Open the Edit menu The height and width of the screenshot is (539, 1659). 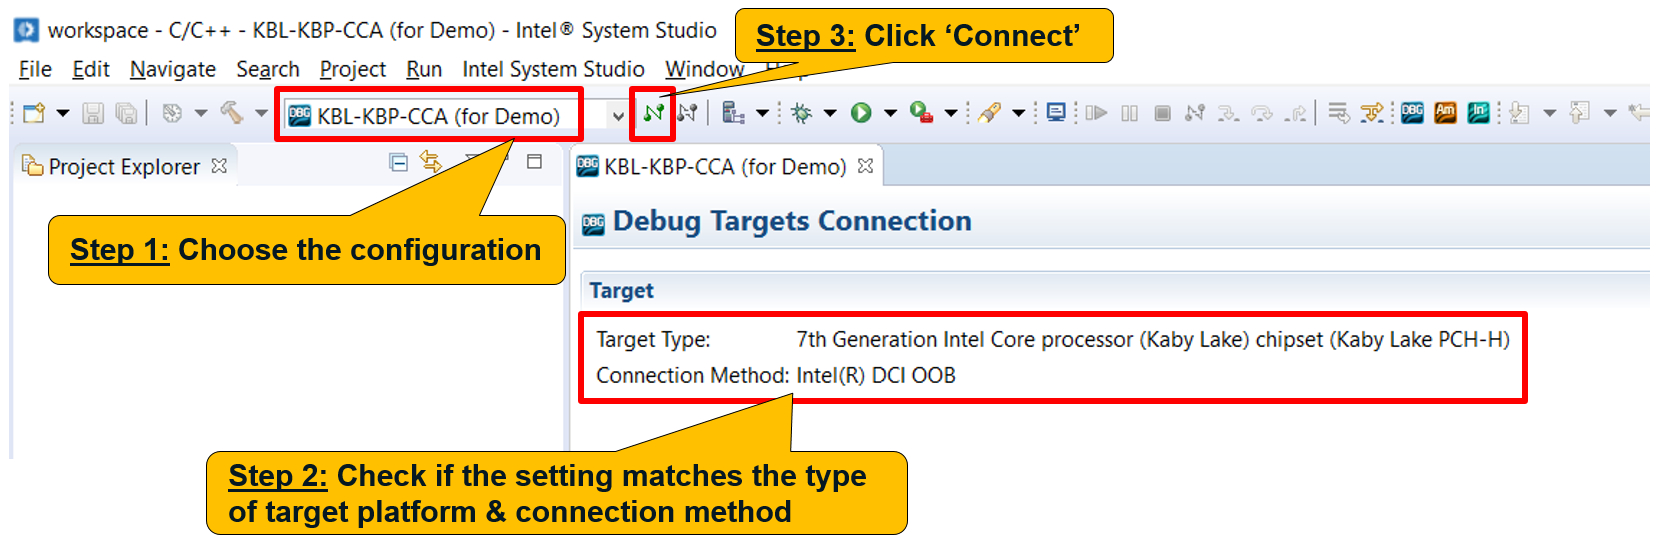(x=91, y=69)
